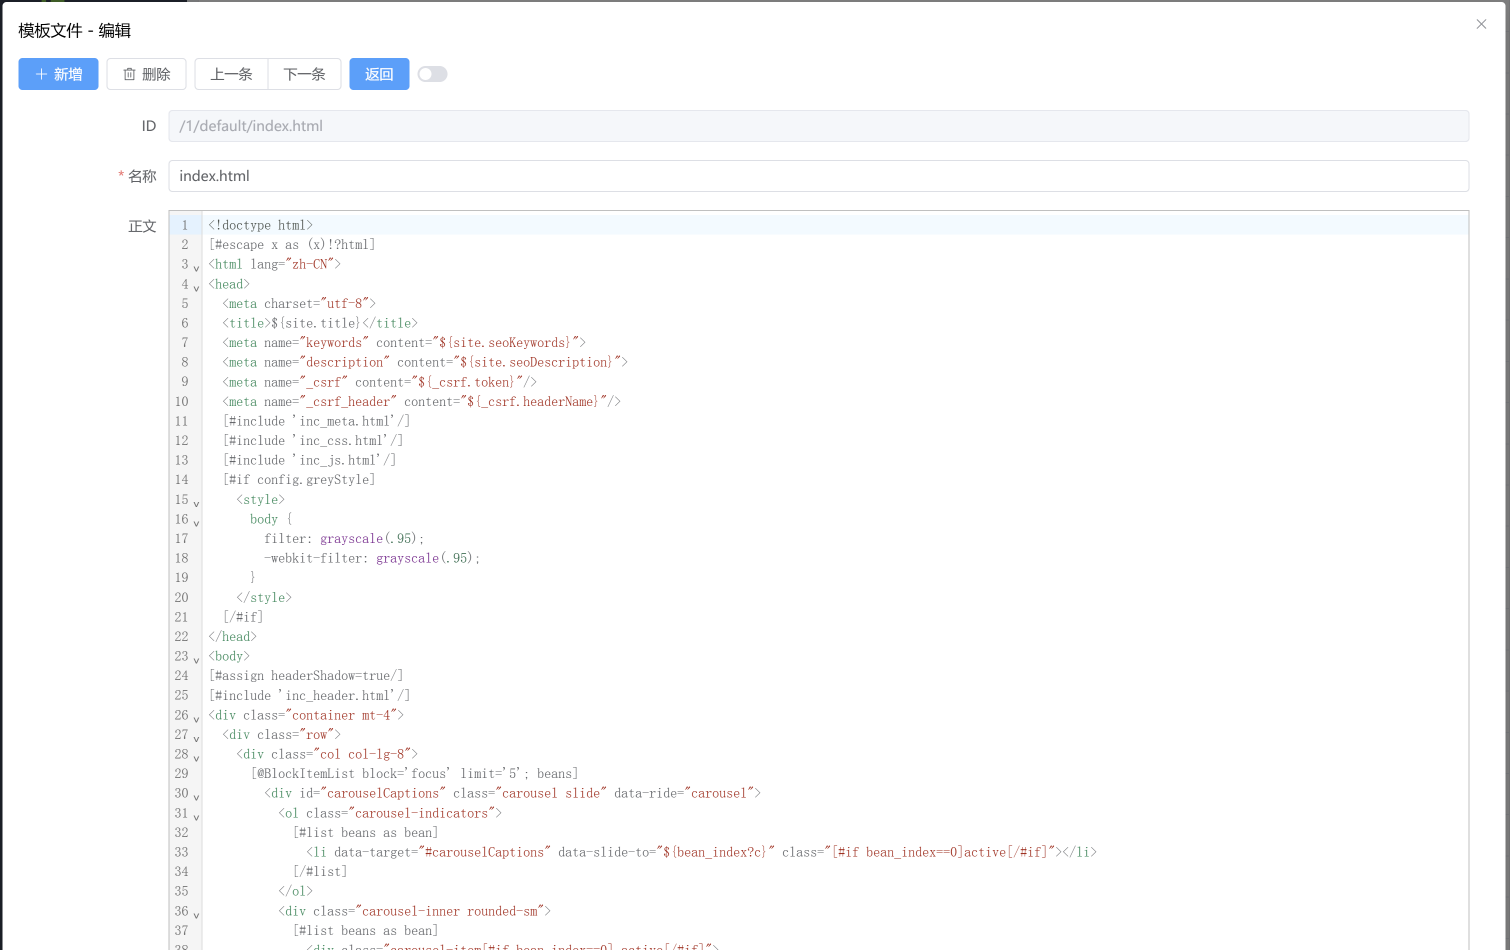This screenshot has height=950, width=1510.
Task: Toggle the switch beside 返回 button
Action: pyautogui.click(x=432, y=74)
